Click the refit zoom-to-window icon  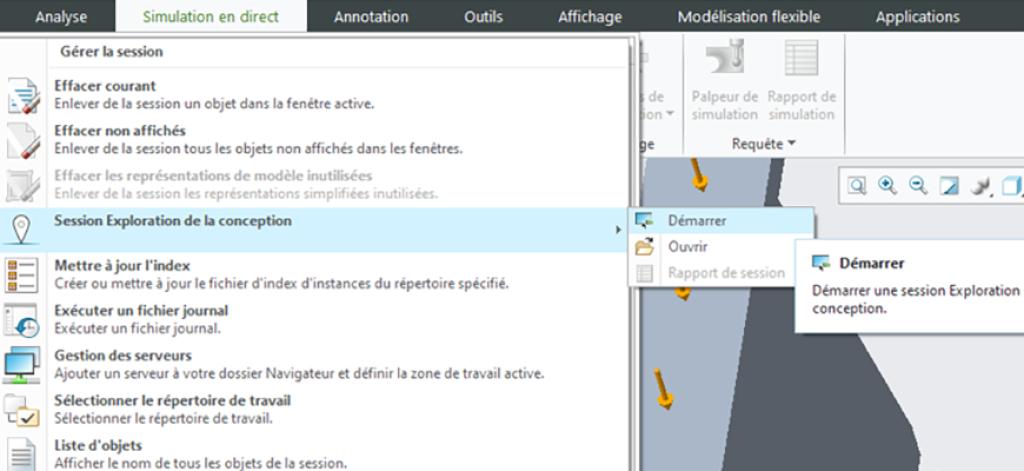[x=859, y=186]
